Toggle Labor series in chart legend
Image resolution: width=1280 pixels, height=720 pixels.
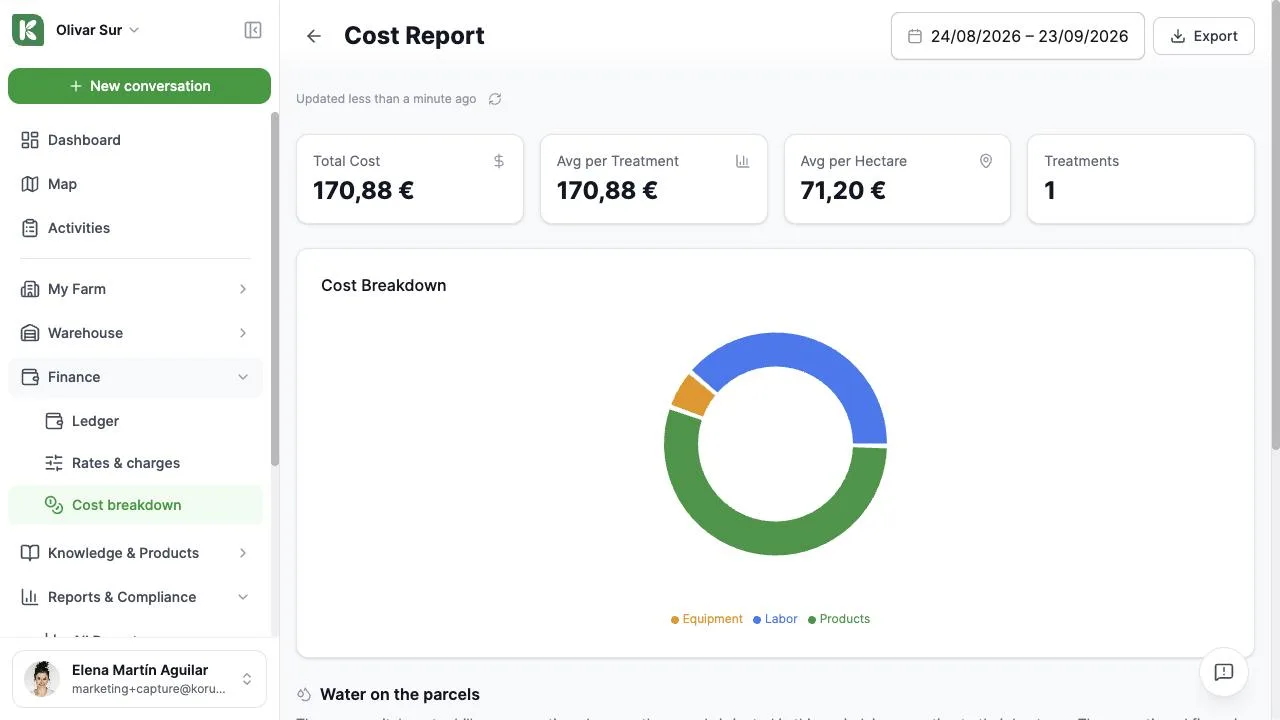coord(775,619)
